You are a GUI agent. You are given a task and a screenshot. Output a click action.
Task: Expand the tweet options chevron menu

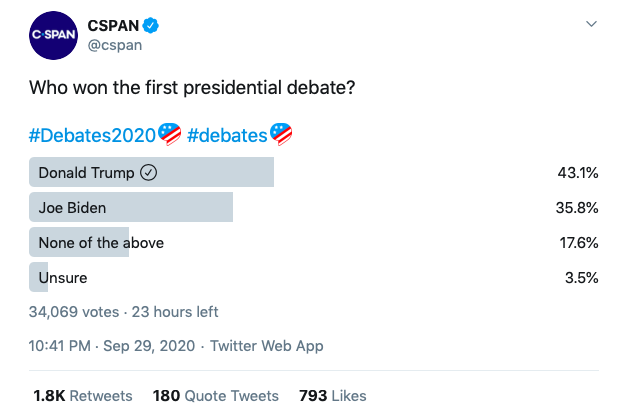[591, 23]
